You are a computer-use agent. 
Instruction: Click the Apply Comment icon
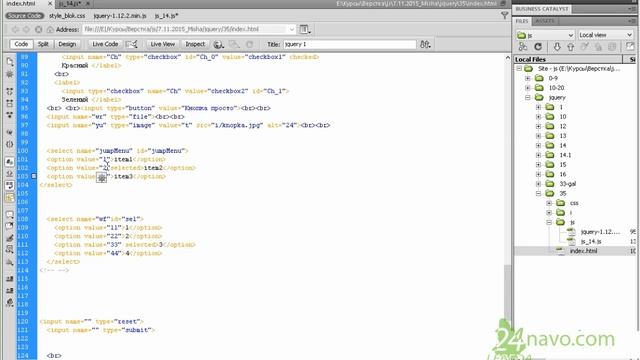coord(10,215)
